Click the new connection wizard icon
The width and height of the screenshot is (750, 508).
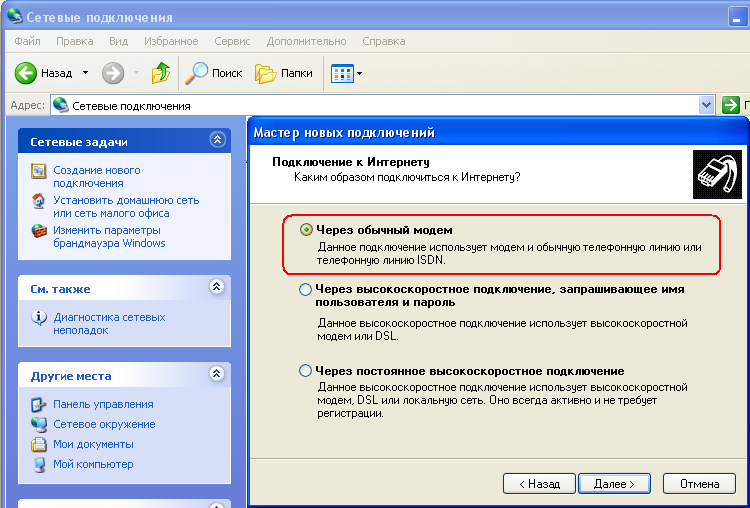tap(38, 171)
